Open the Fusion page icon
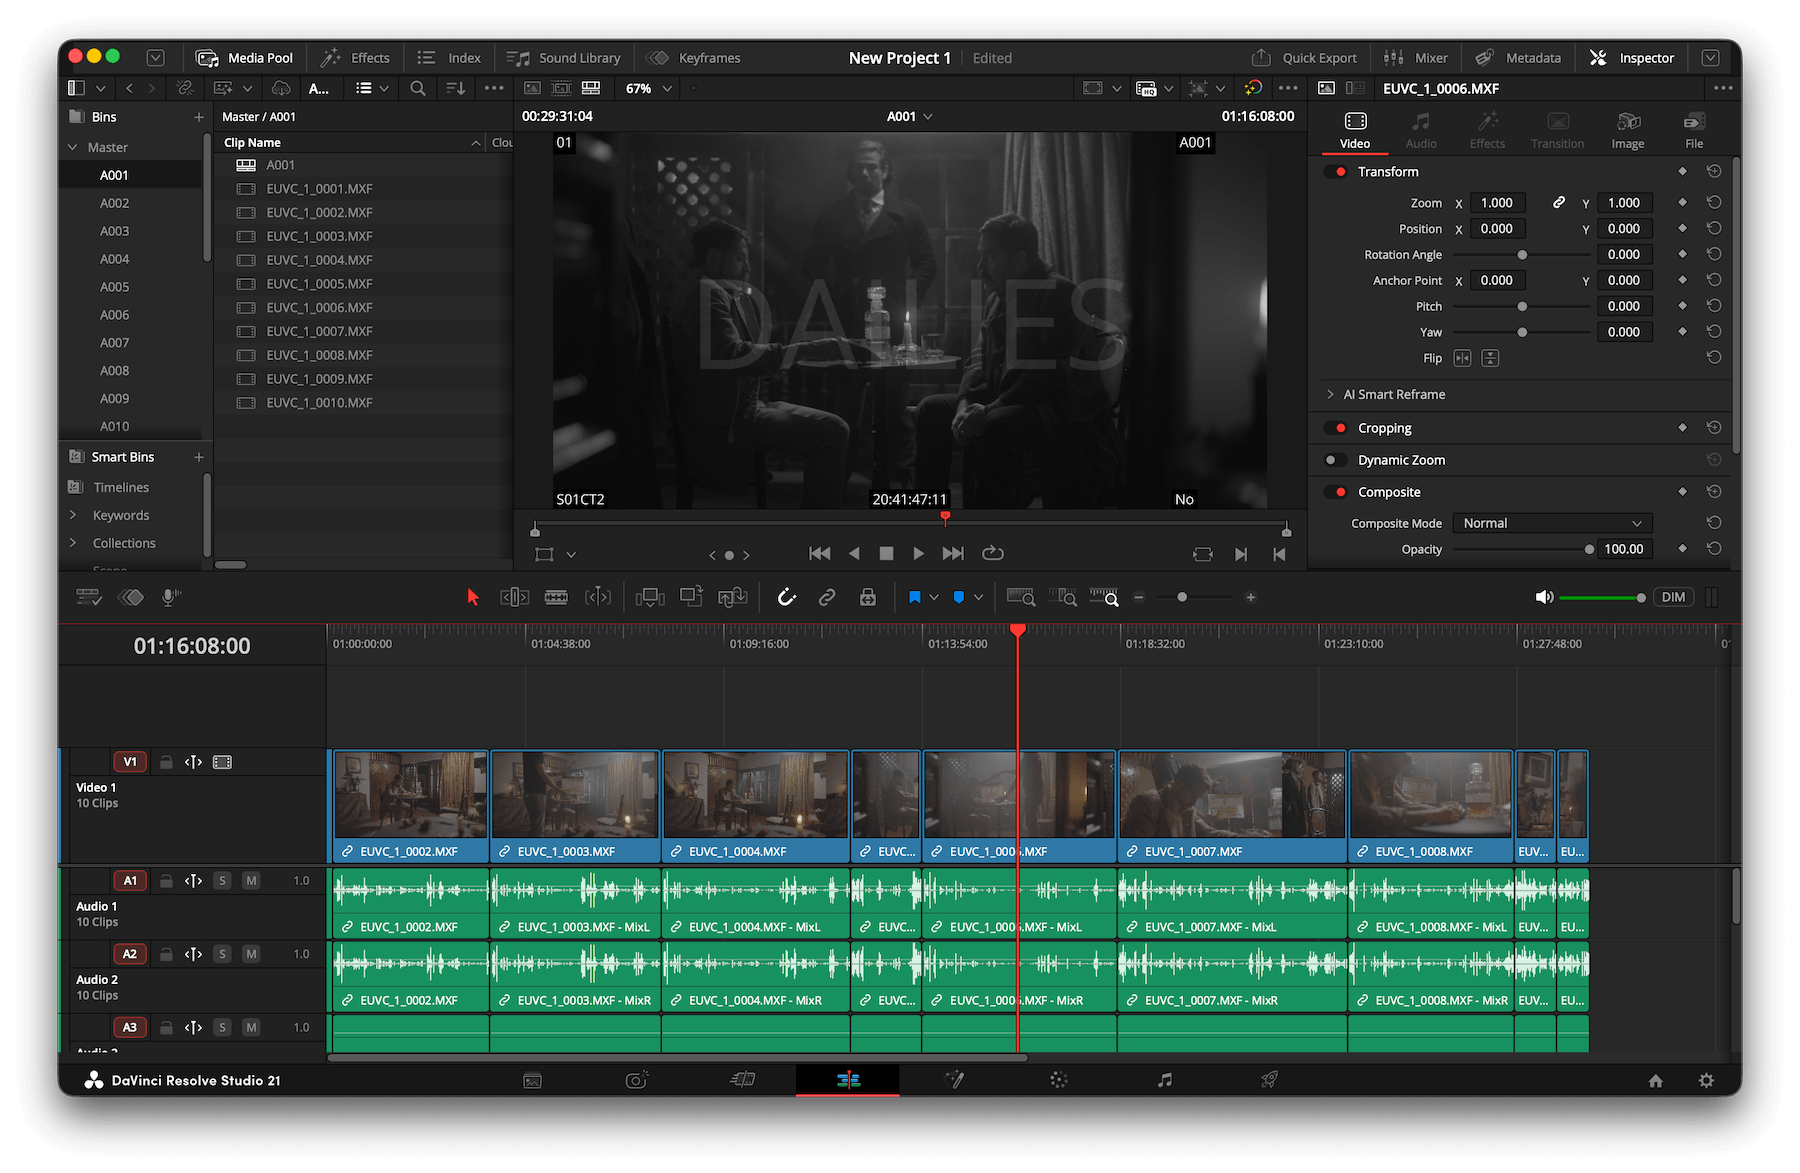This screenshot has width=1800, height=1173. (x=954, y=1080)
